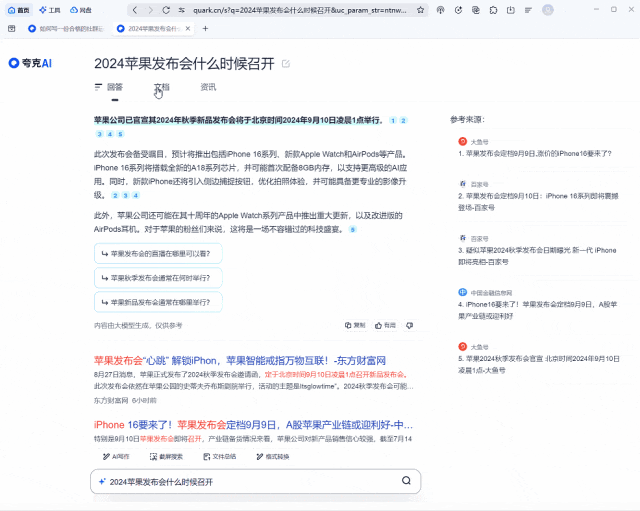
Task: Open source 1 苹果发布会定档9月9日 from 大鱼号
Action: tap(535, 153)
